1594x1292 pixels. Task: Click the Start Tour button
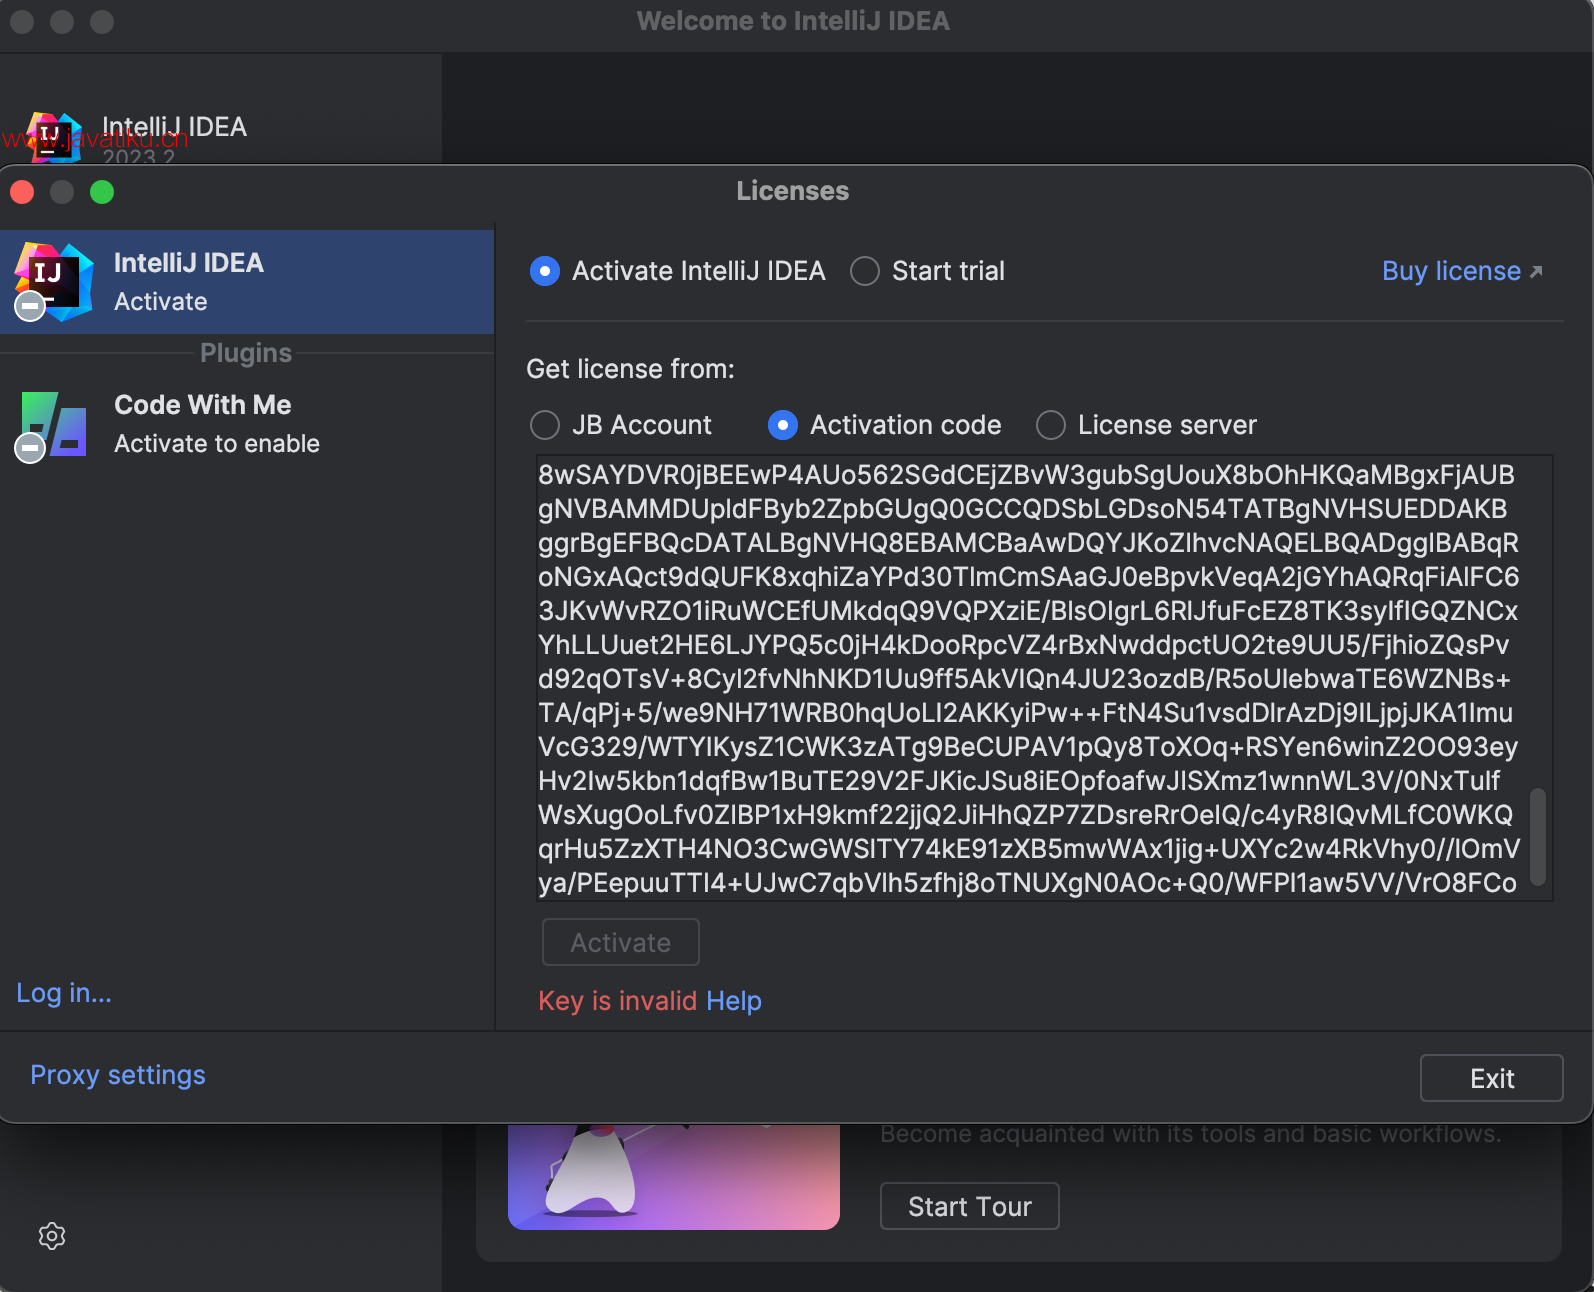[969, 1207]
